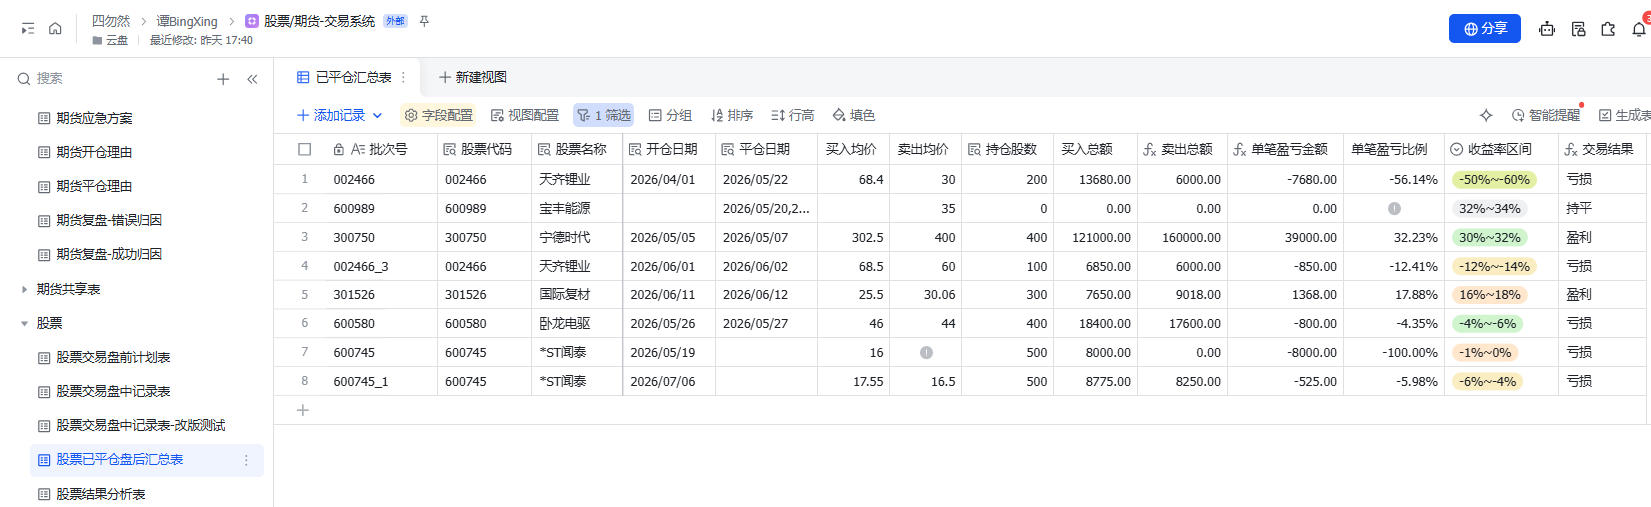The height and width of the screenshot is (507, 1651).
Task: Add new item with sidebar plus icon
Action: click(223, 79)
